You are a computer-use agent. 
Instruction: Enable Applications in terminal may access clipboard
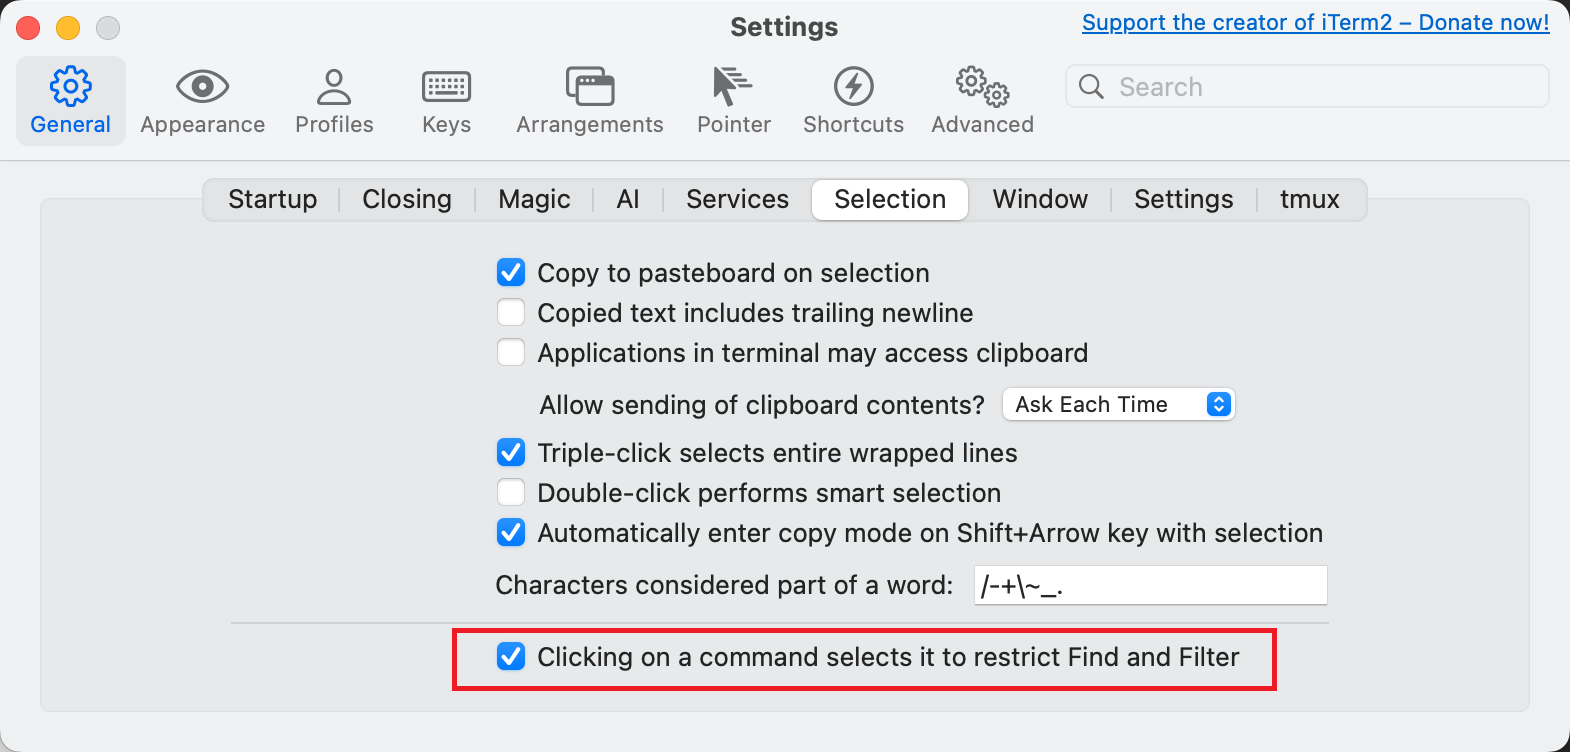[x=511, y=353]
